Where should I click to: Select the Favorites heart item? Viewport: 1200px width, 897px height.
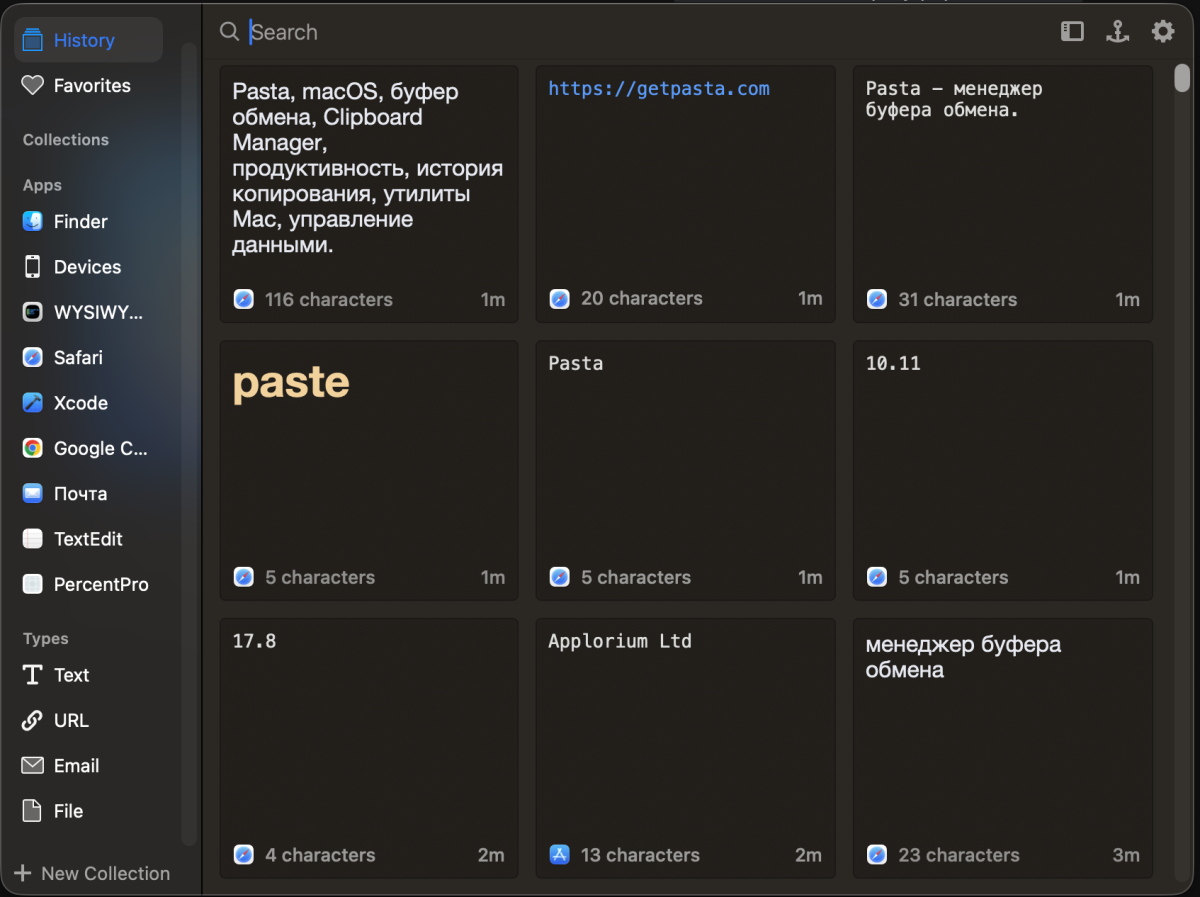tap(88, 86)
